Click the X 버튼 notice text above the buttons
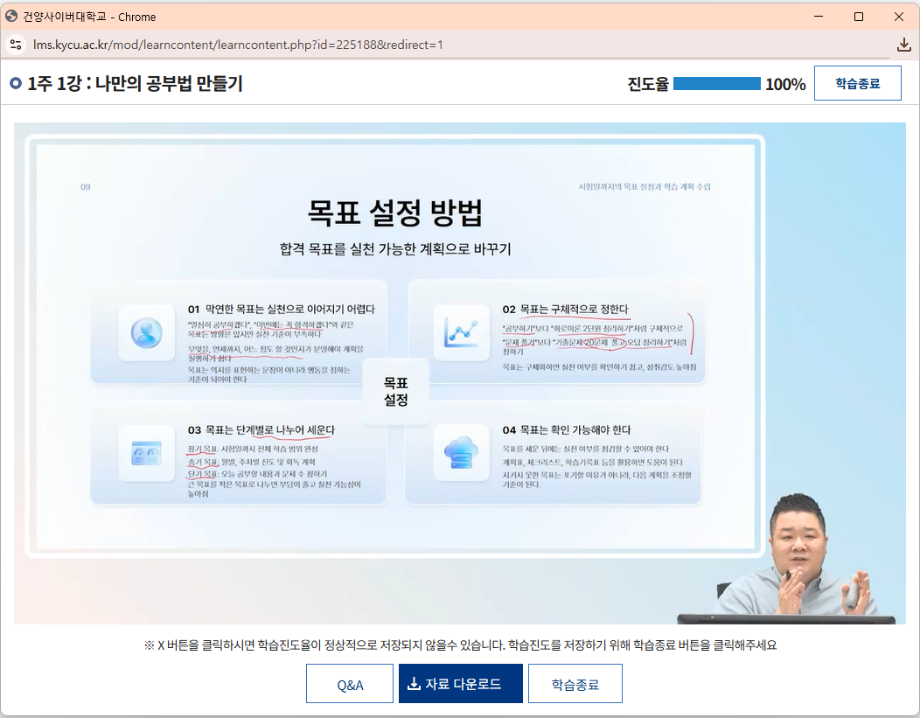Image resolution: width=920 pixels, height=718 pixels. click(460, 645)
